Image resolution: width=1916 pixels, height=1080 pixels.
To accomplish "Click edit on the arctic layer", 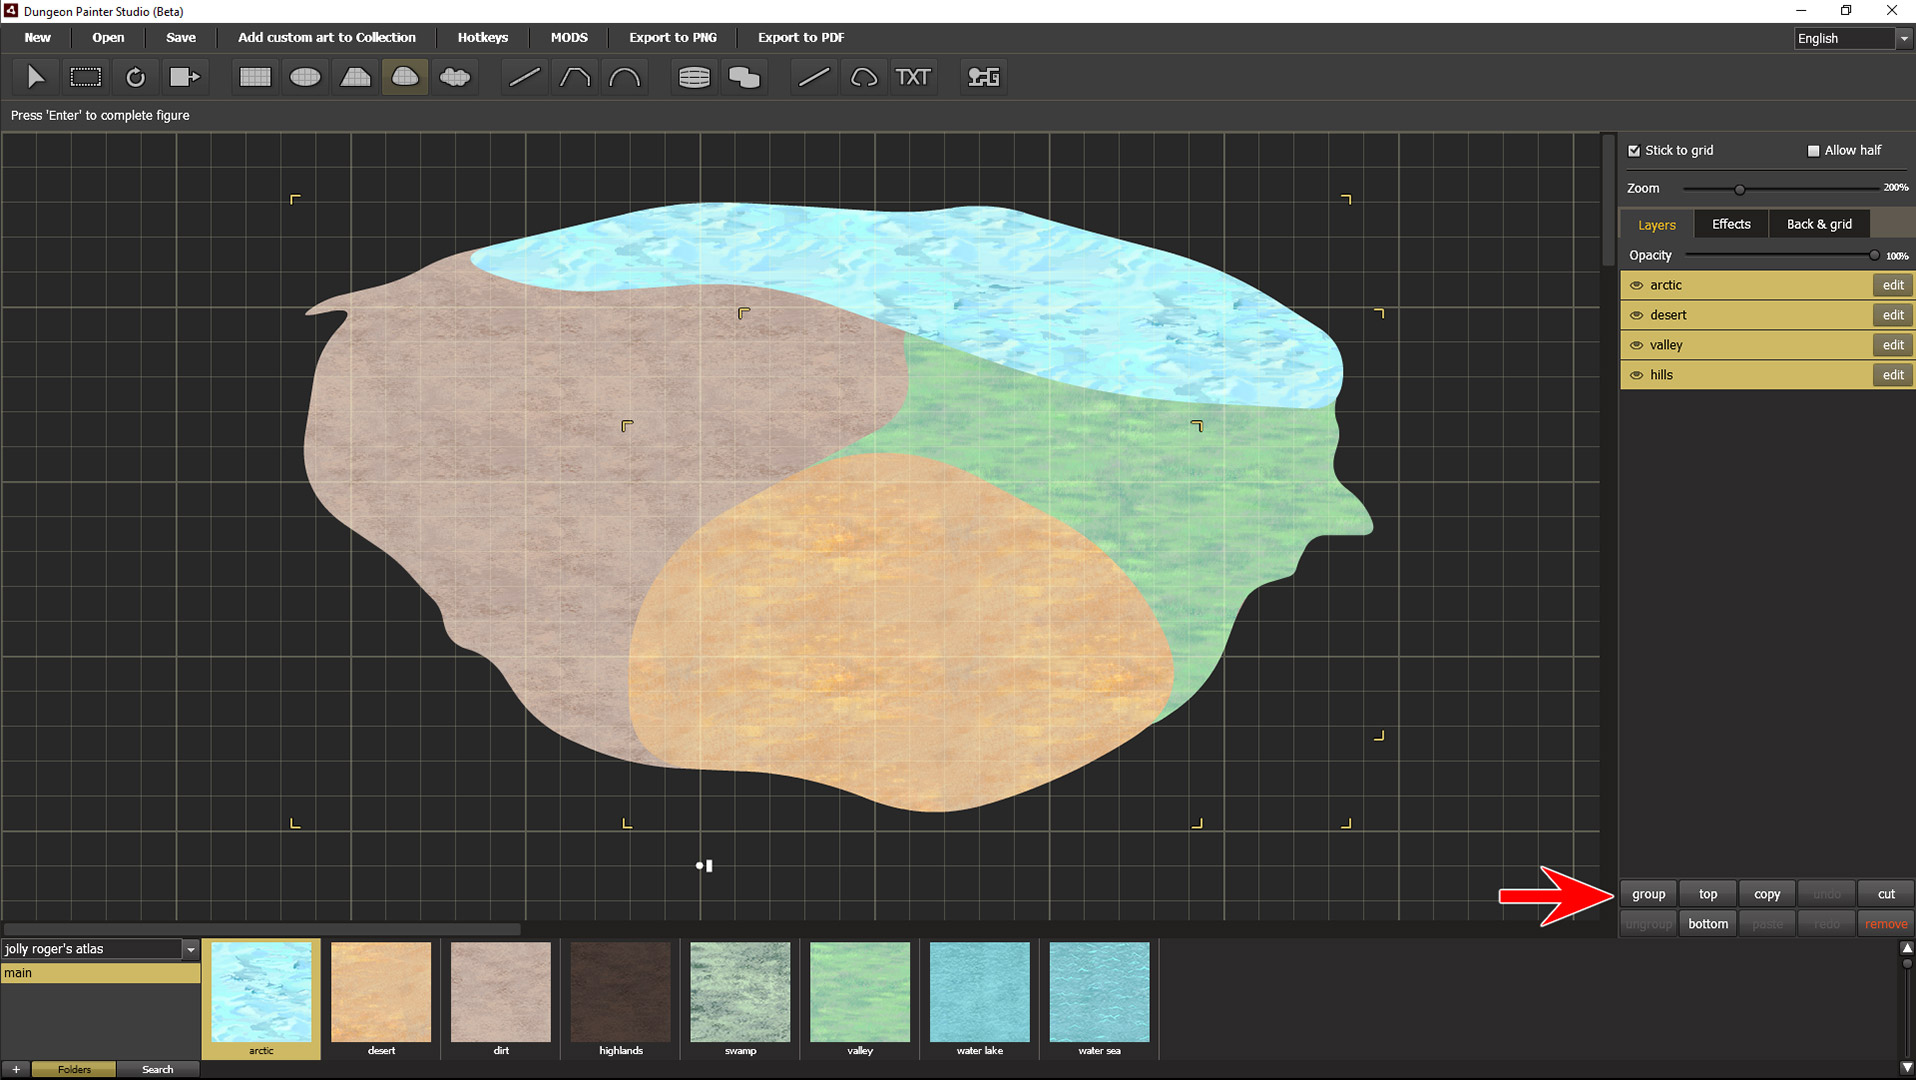I will pos(1893,285).
